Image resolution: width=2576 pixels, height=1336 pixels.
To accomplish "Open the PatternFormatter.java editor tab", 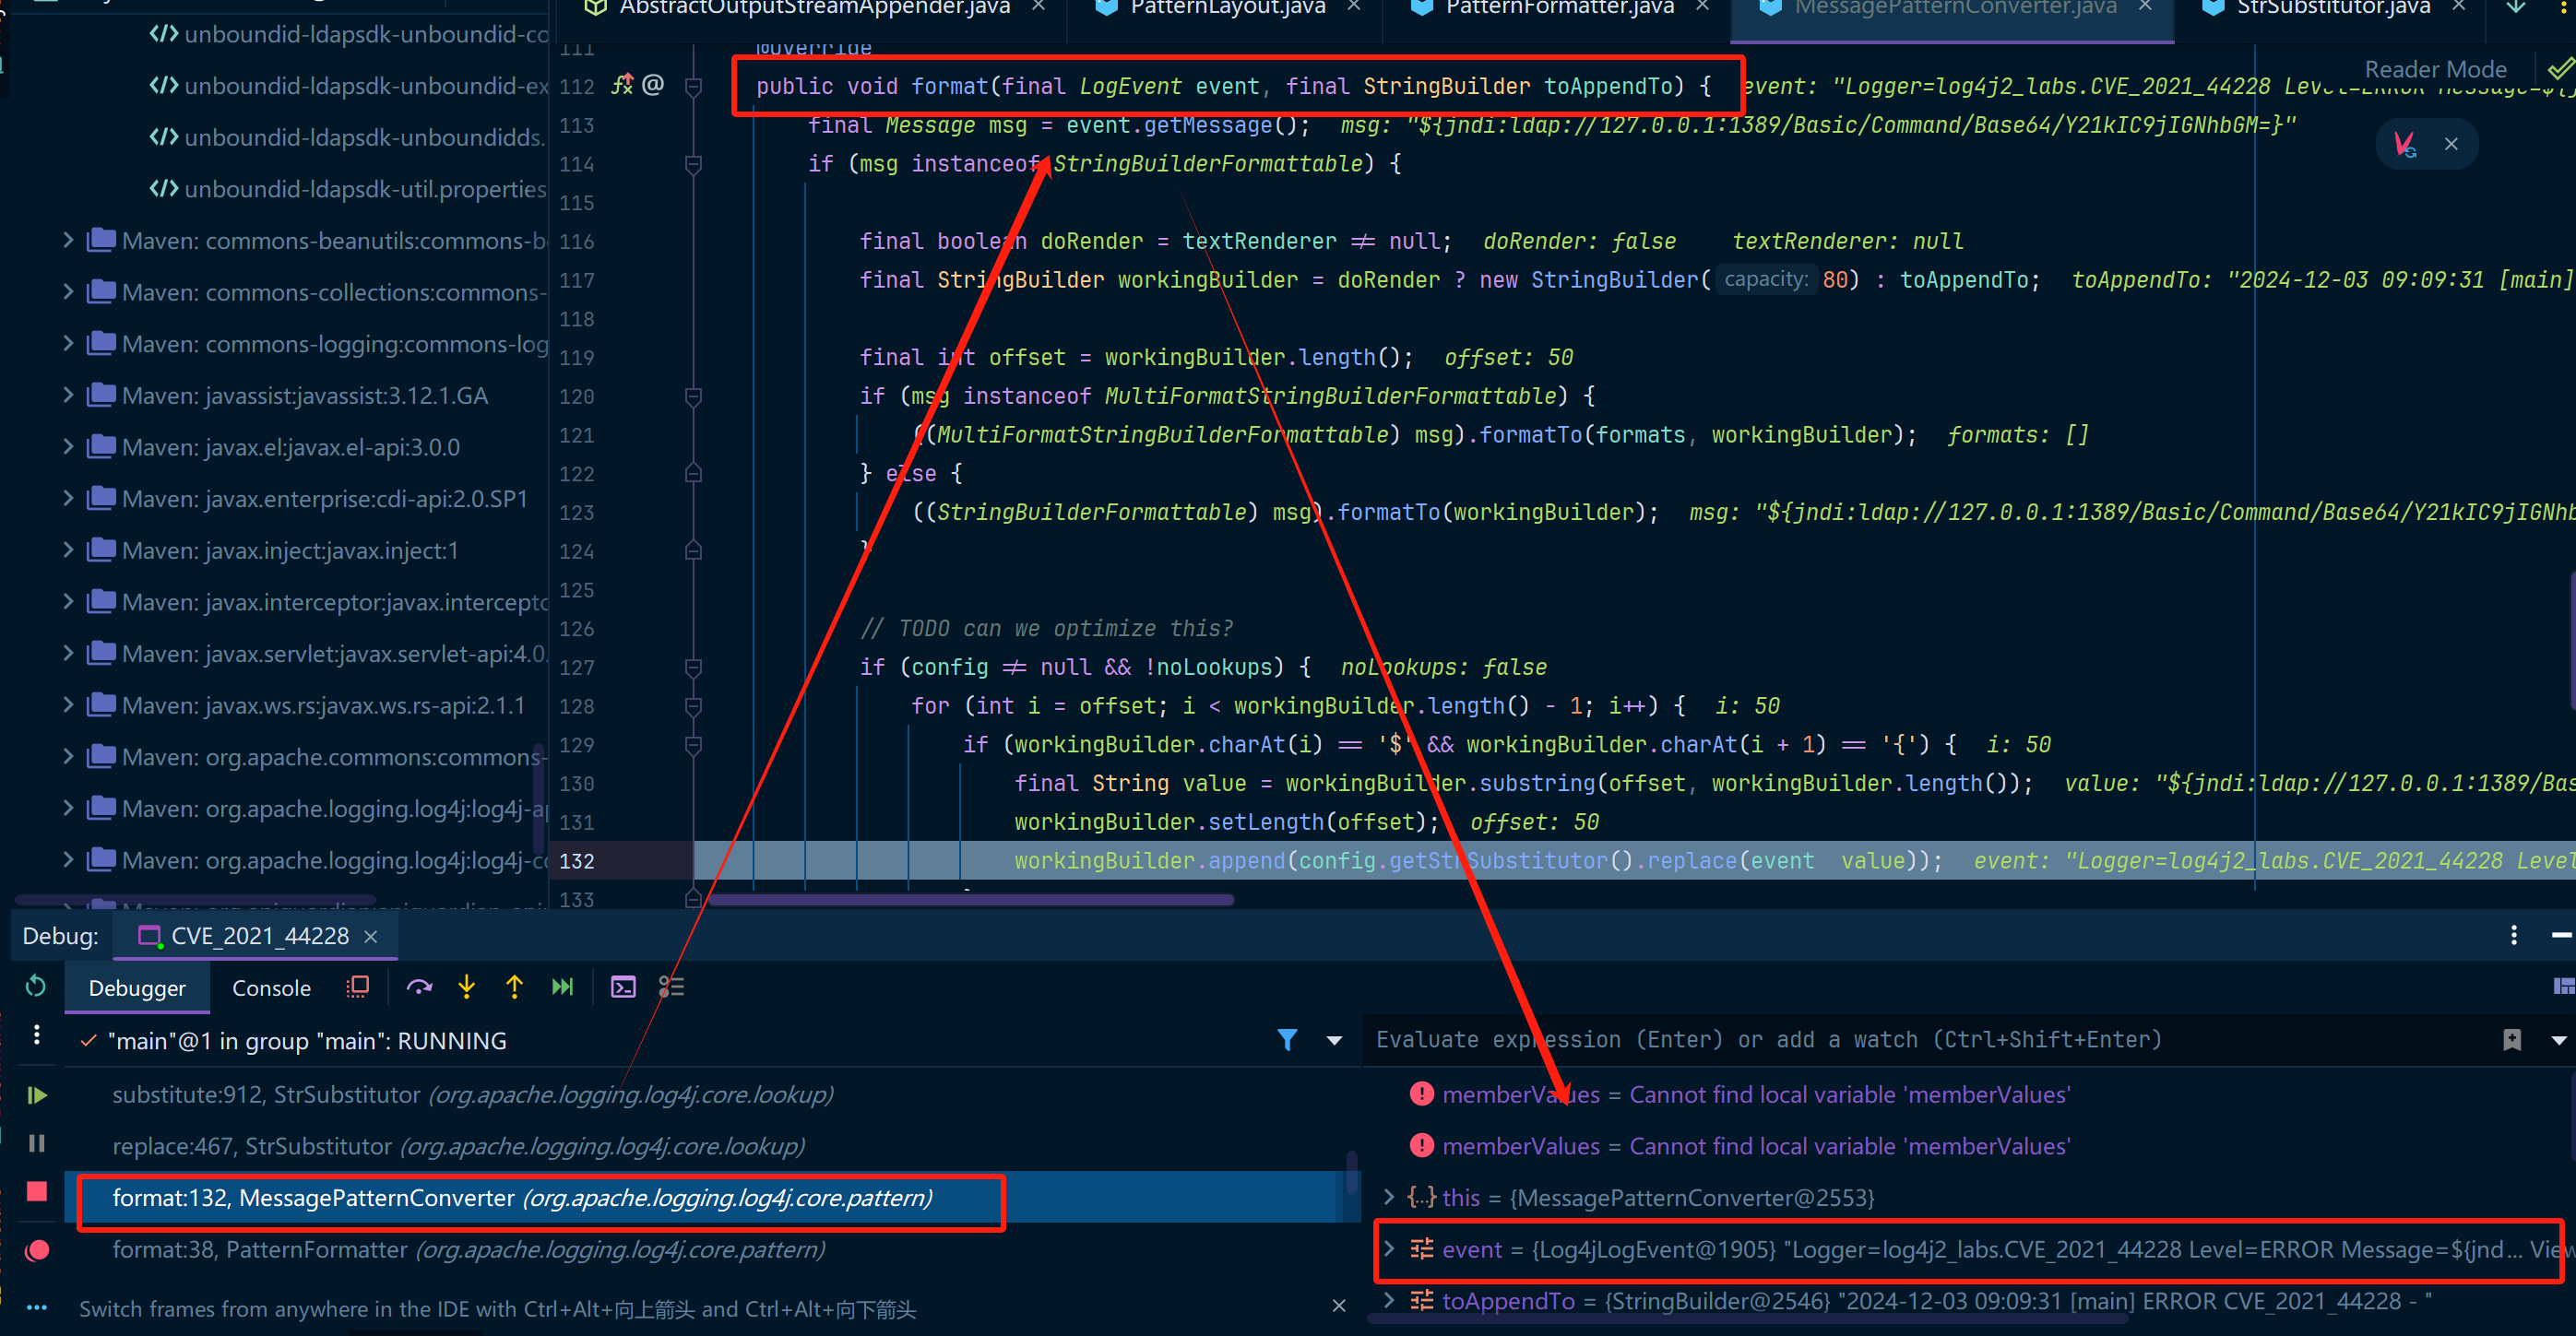I will (x=1559, y=8).
